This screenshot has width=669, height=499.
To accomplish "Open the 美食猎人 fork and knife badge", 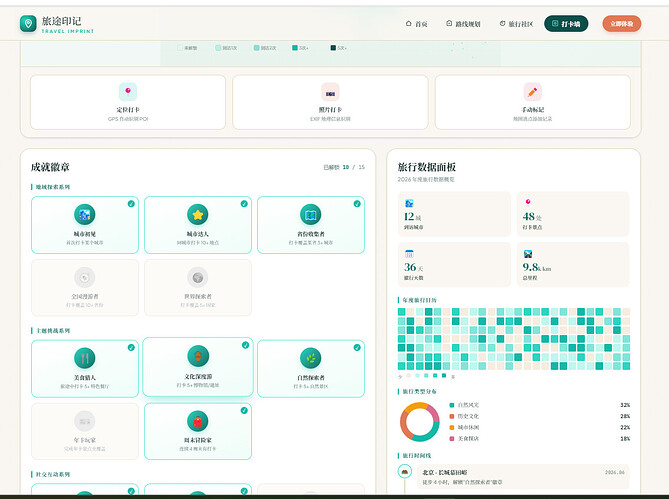I will [85, 358].
